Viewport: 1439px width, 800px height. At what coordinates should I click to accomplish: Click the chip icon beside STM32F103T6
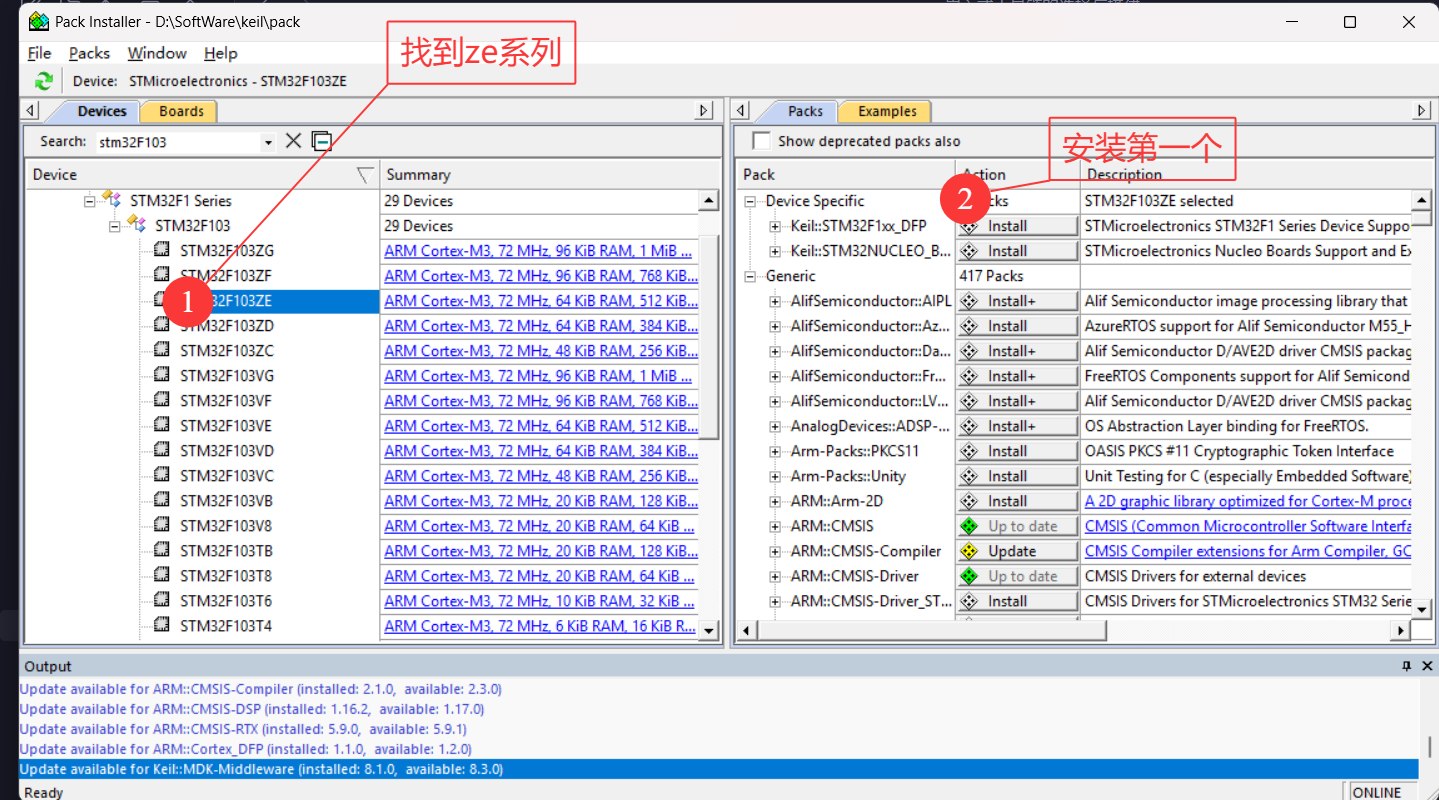[x=162, y=600]
